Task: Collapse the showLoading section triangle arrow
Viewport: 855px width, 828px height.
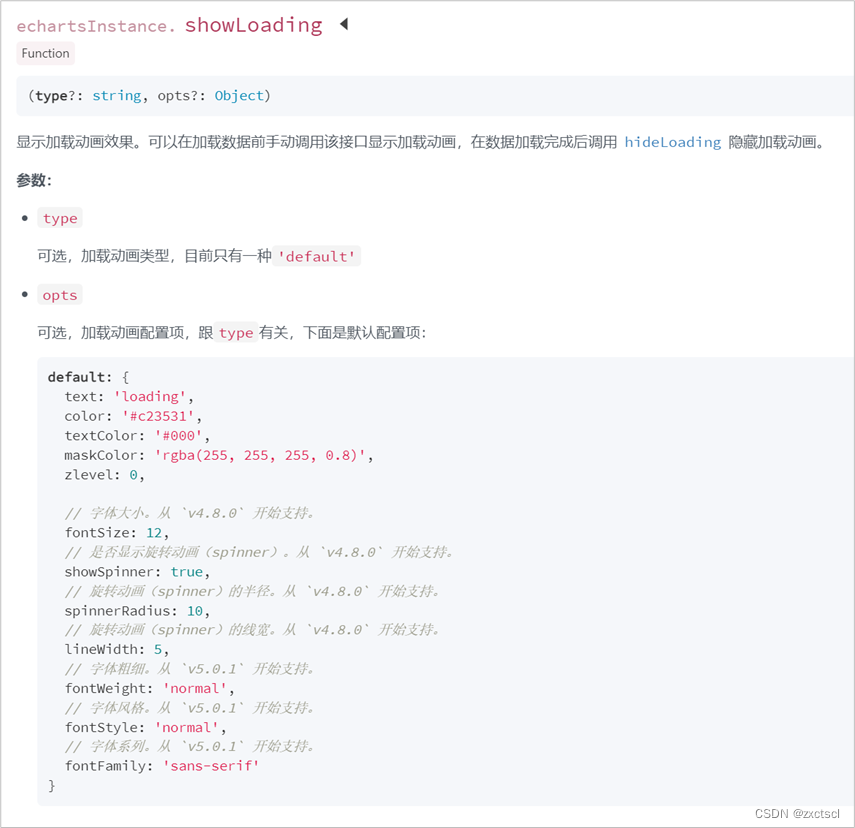Action: point(344,24)
